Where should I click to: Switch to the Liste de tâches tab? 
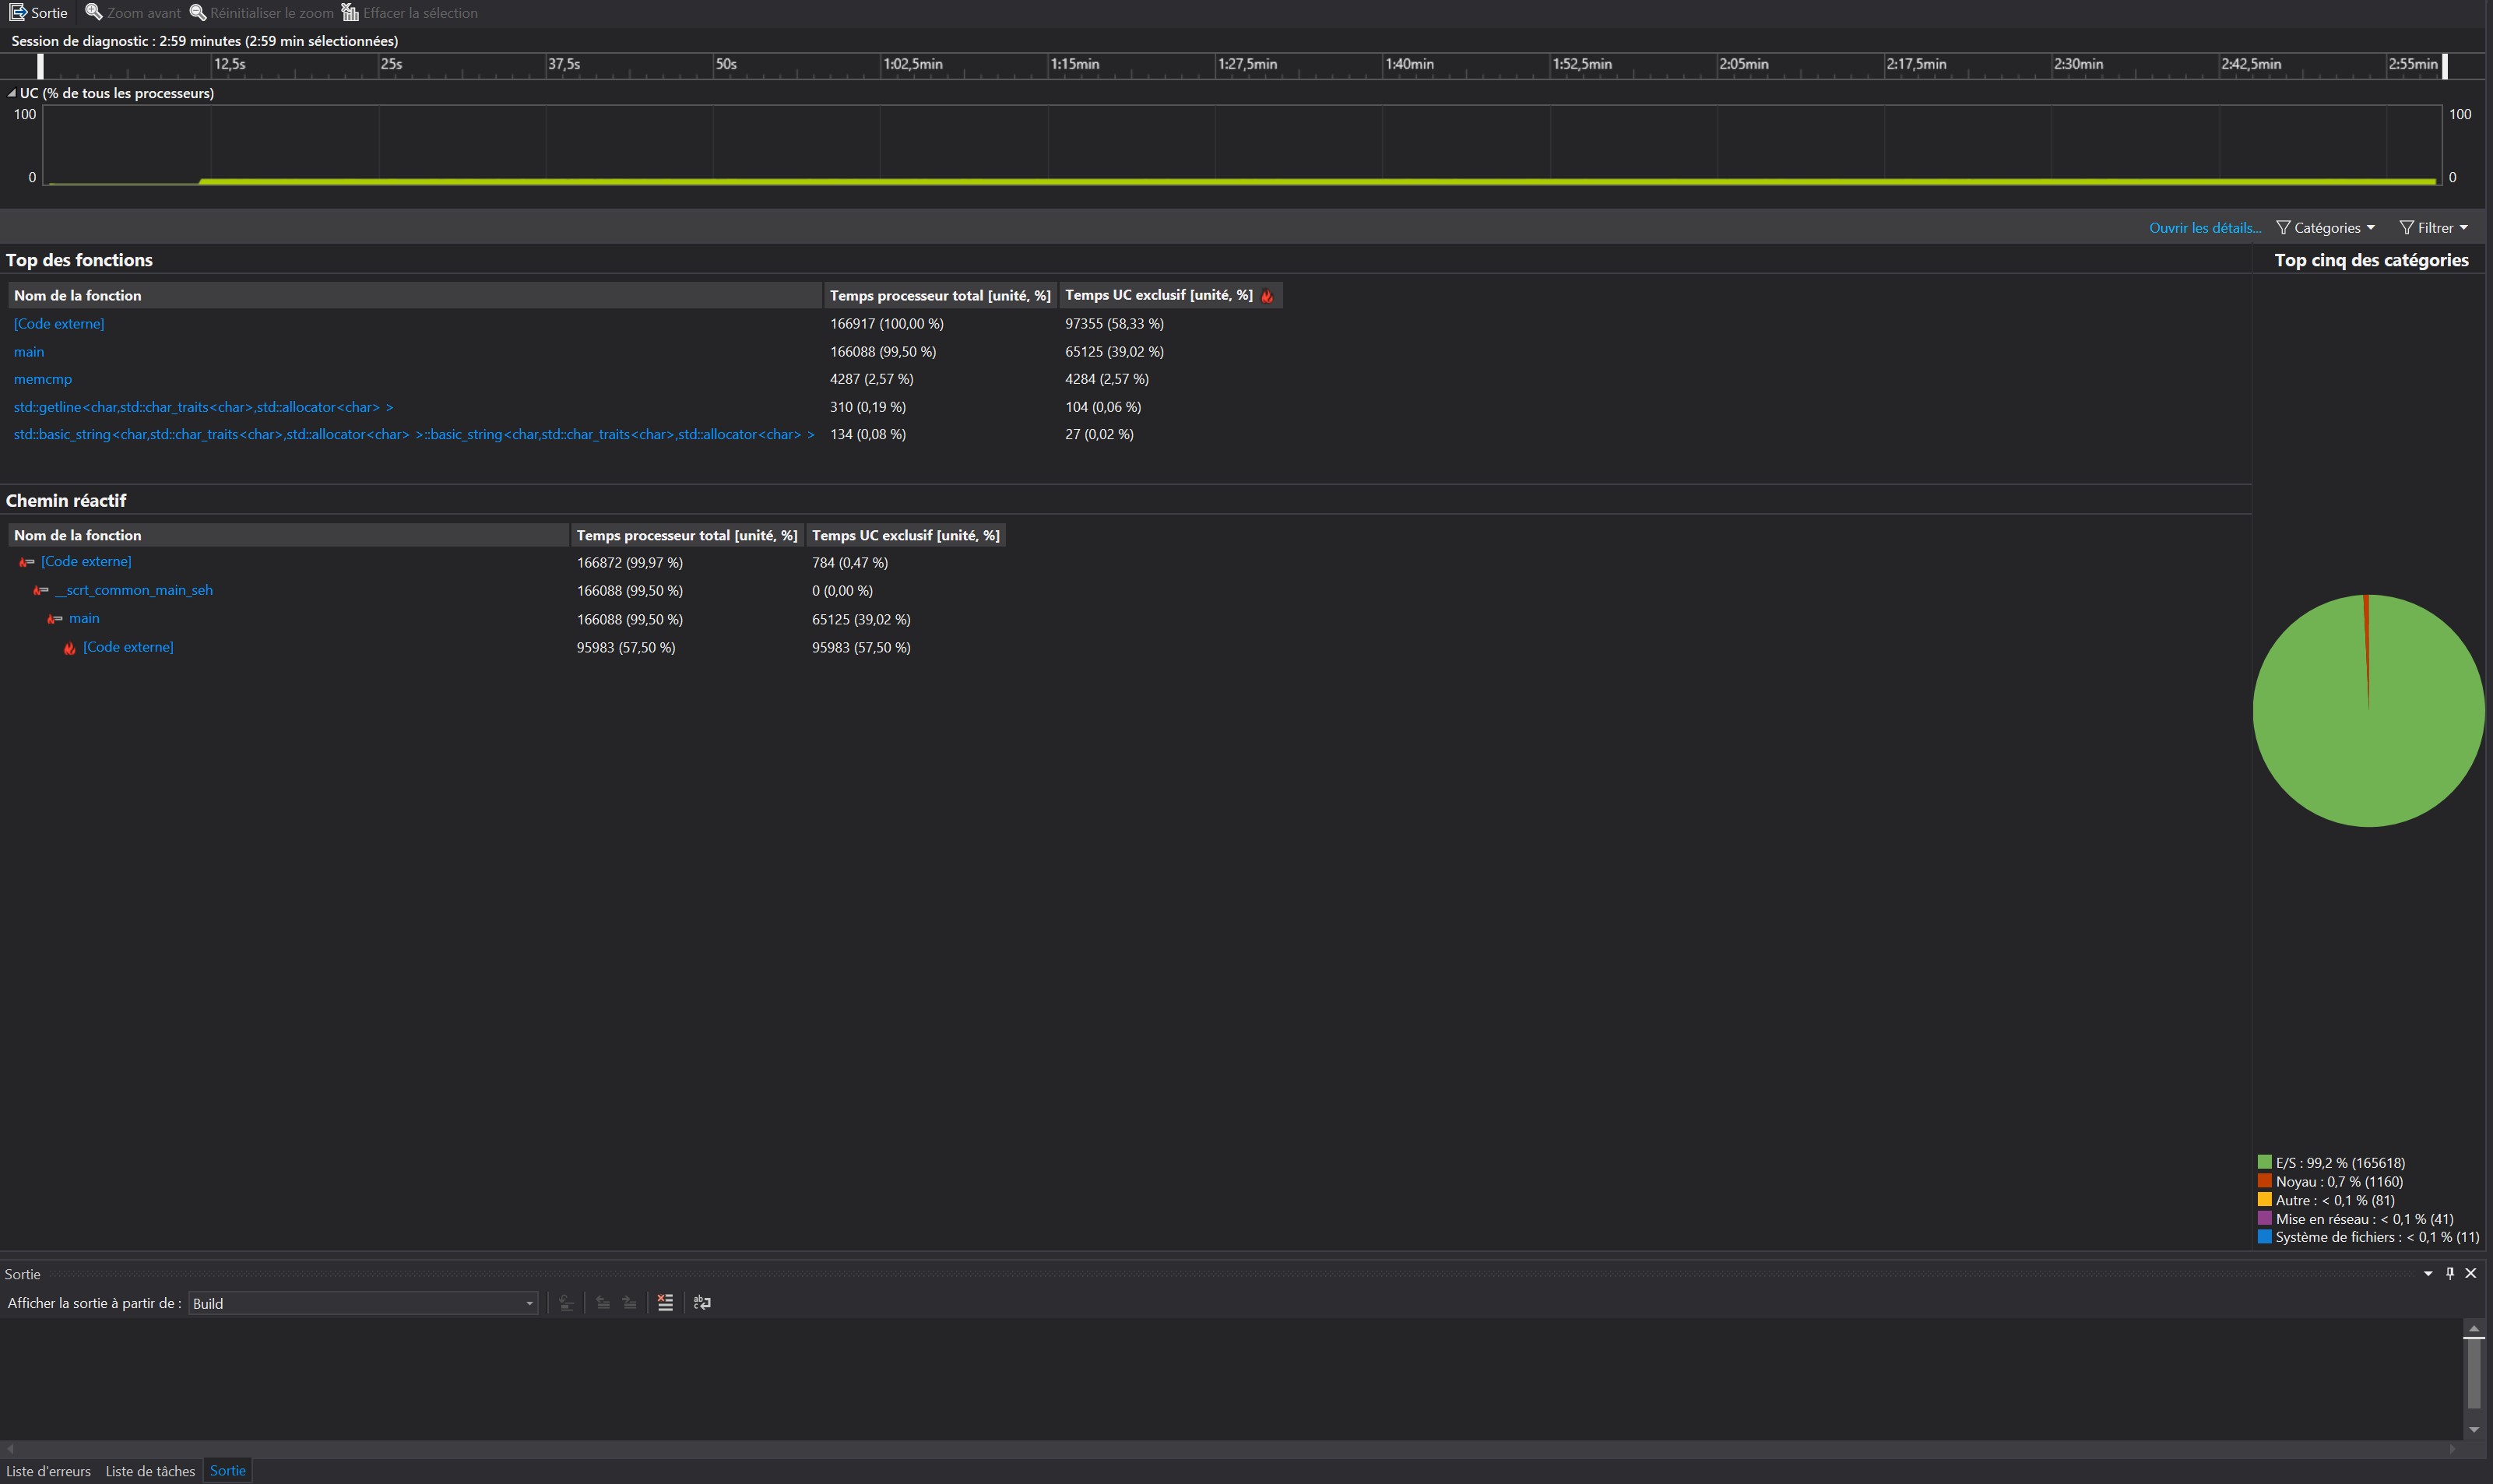coord(150,1471)
